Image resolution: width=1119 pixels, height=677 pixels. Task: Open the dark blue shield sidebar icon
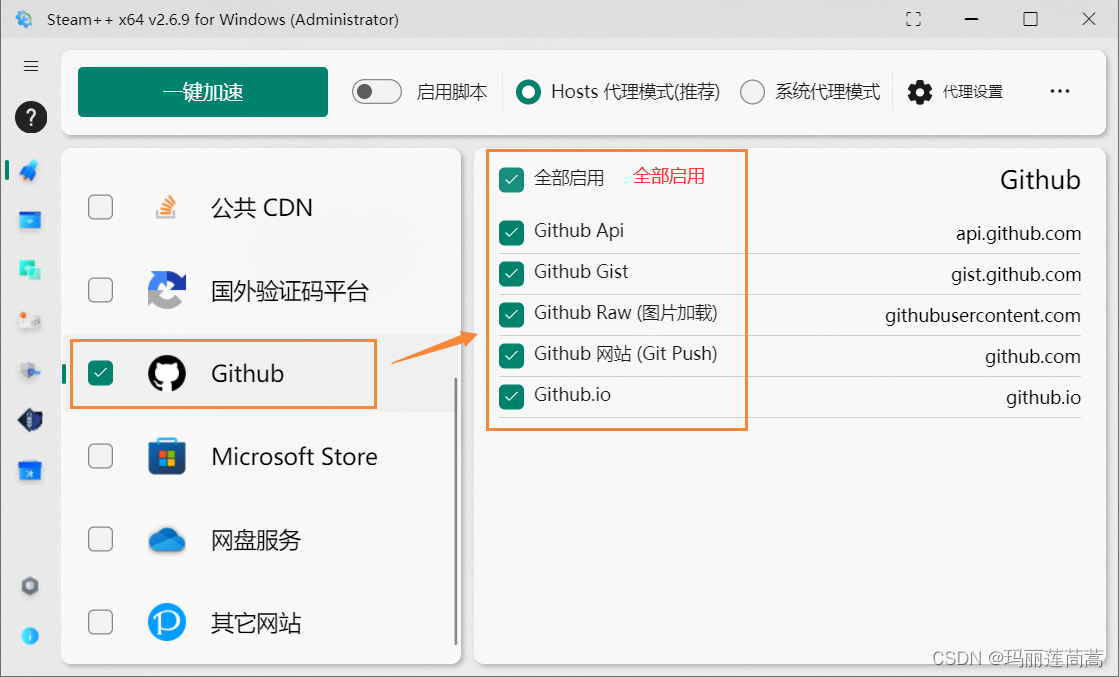[30, 420]
